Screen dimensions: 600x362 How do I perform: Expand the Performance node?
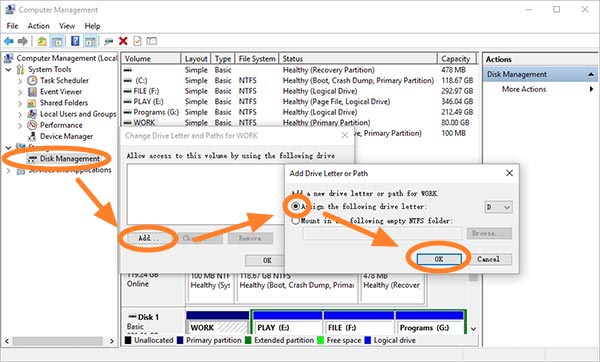pos(20,125)
